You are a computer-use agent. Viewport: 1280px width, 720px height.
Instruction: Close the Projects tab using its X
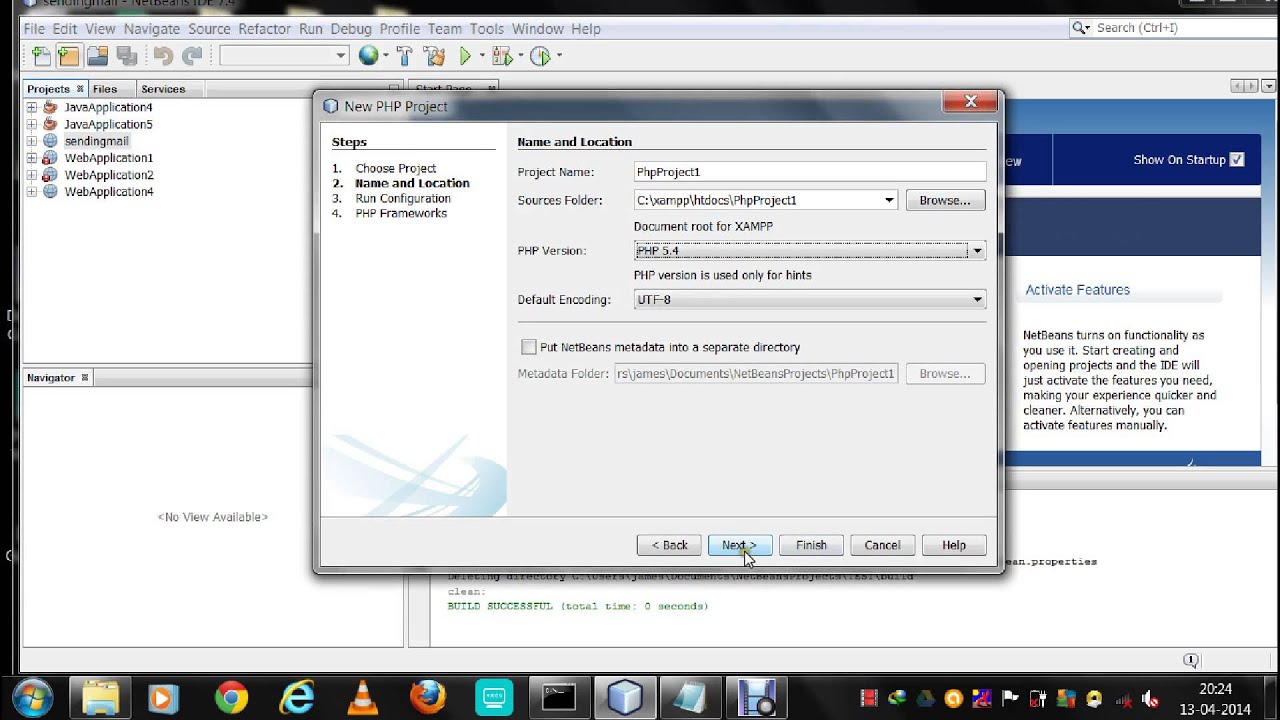(x=80, y=89)
